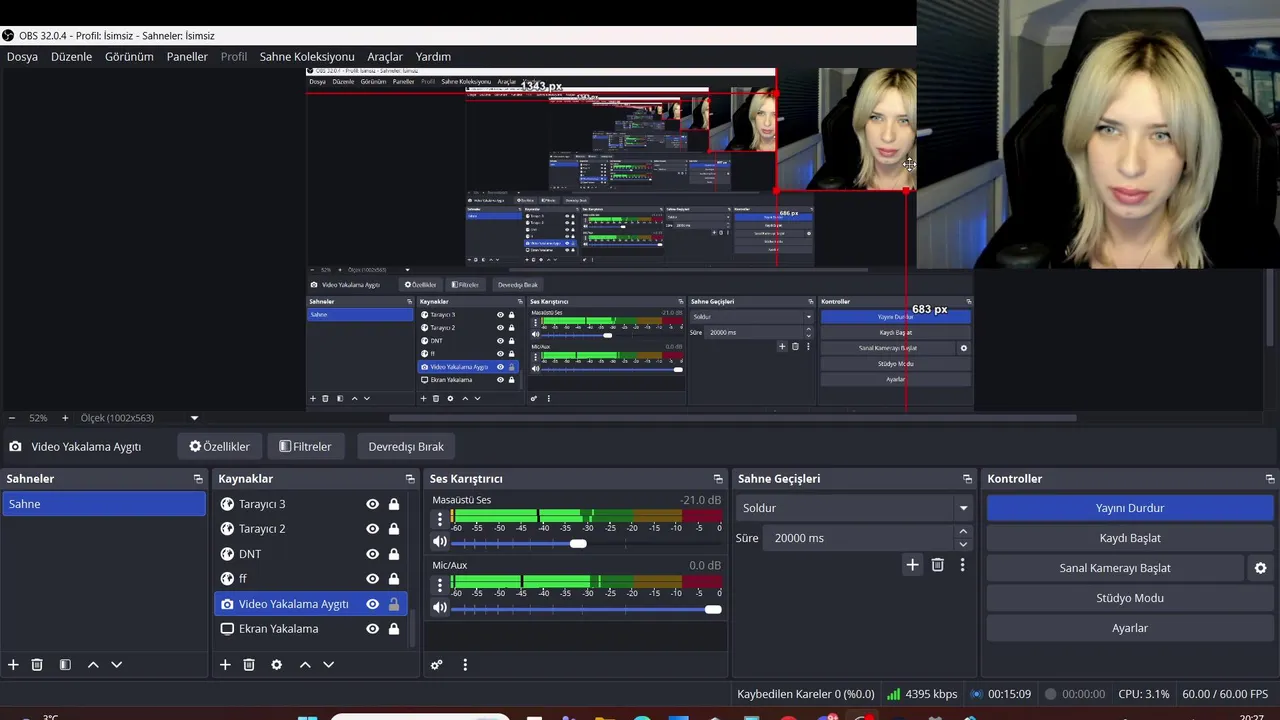The image size is (1280, 720).
Task: Open the Araçlar menu
Action: pos(385,57)
